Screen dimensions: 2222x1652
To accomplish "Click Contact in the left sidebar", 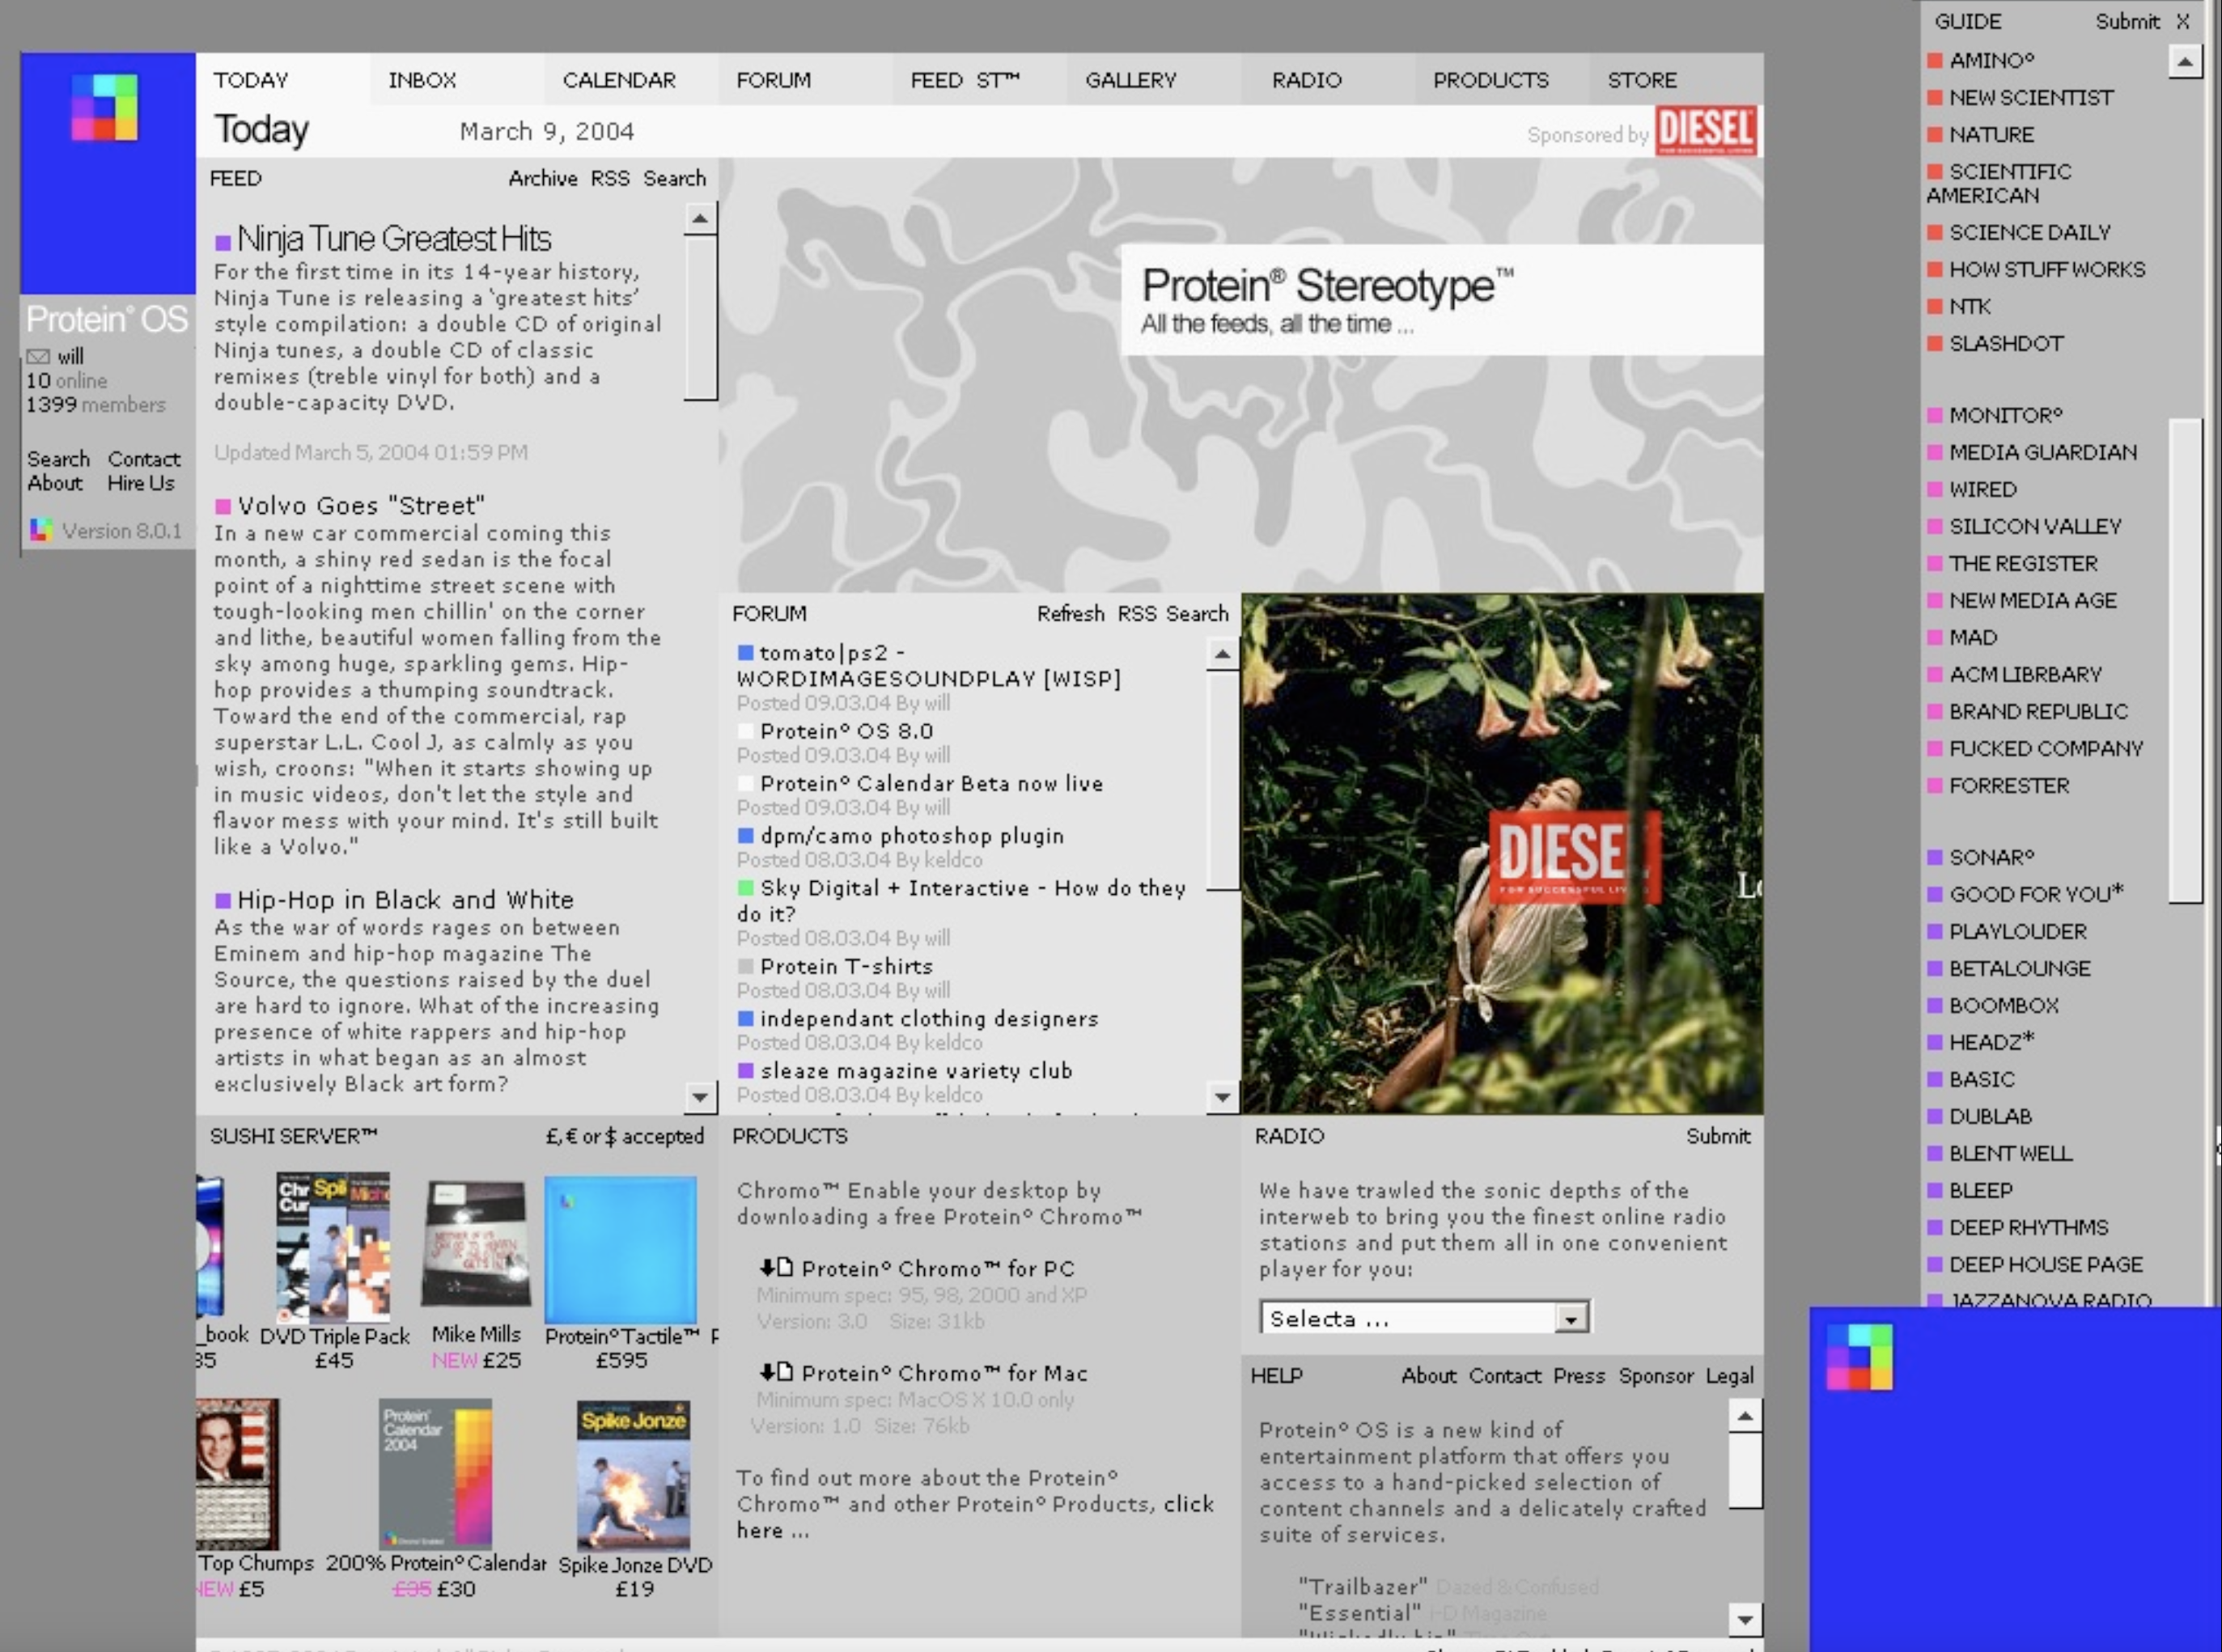I will (144, 459).
